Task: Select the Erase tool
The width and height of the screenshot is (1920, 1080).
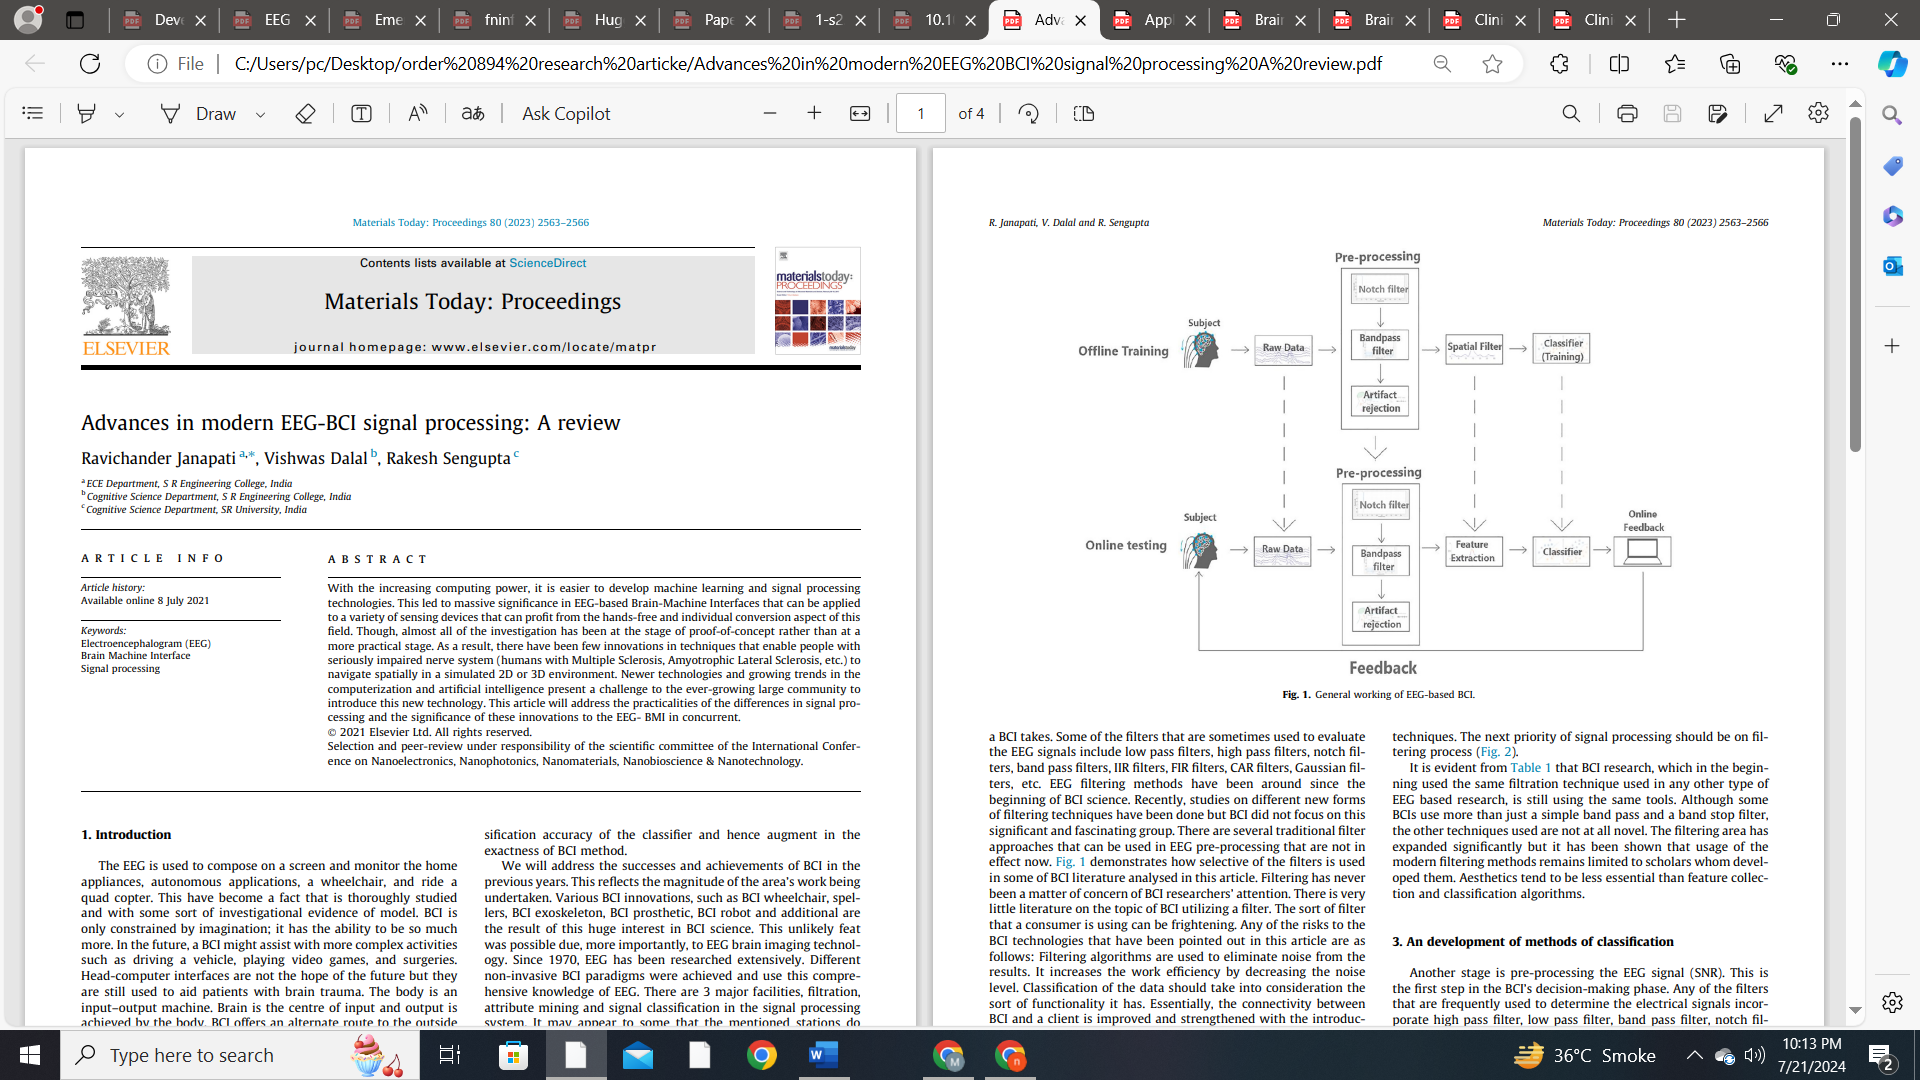Action: [x=306, y=113]
